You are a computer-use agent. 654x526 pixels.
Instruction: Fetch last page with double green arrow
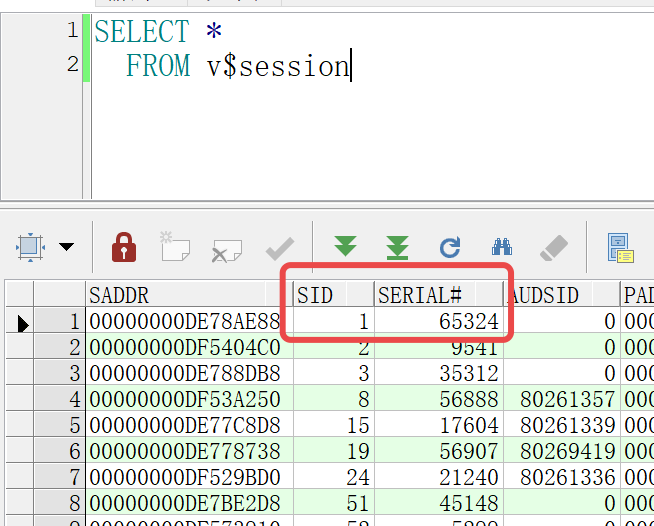(x=398, y=247)
